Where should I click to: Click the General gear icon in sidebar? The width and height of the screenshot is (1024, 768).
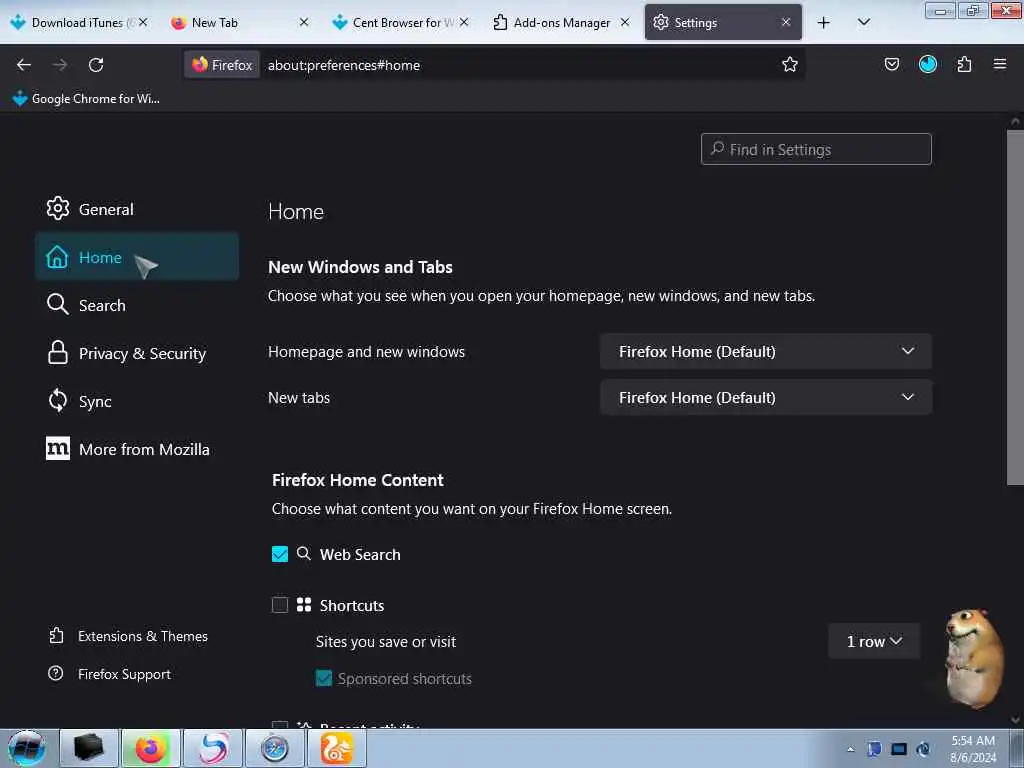pos(57,208)
